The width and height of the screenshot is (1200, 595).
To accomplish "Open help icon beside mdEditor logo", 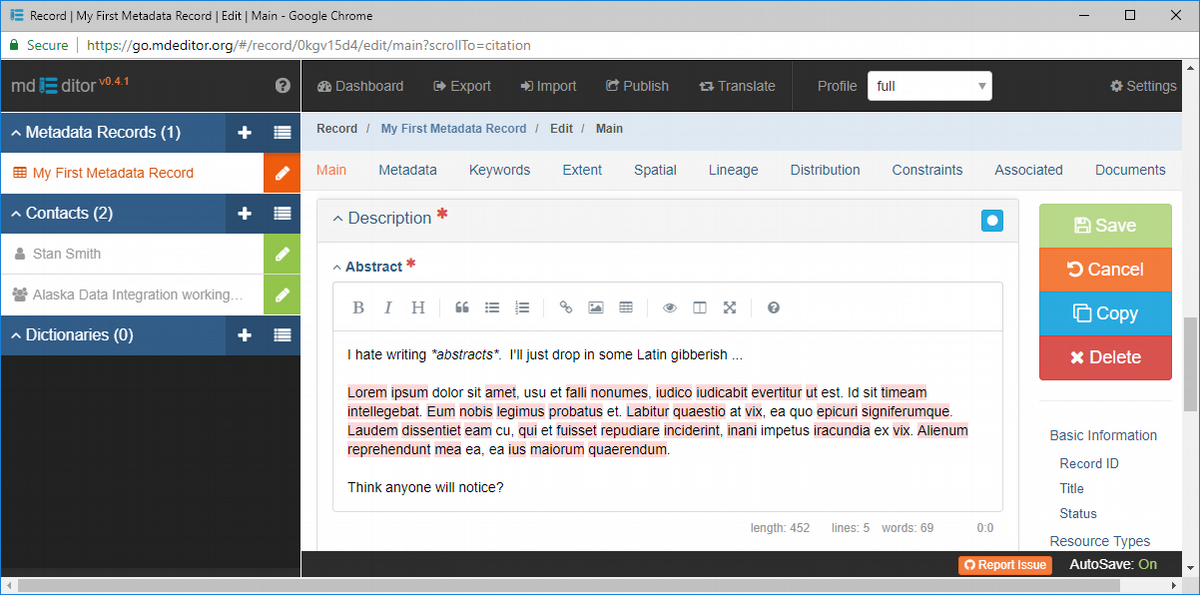I will (x=283, y=86).
